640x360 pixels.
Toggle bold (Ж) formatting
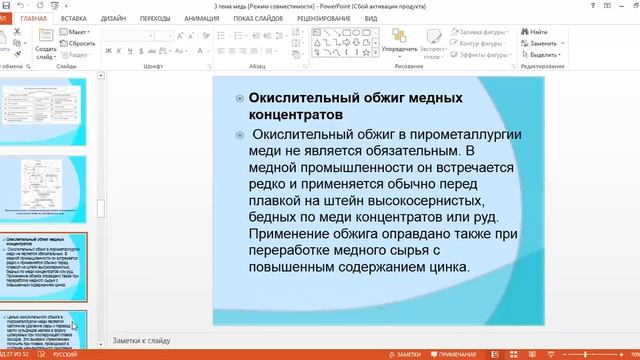click(x=108, y=51)
